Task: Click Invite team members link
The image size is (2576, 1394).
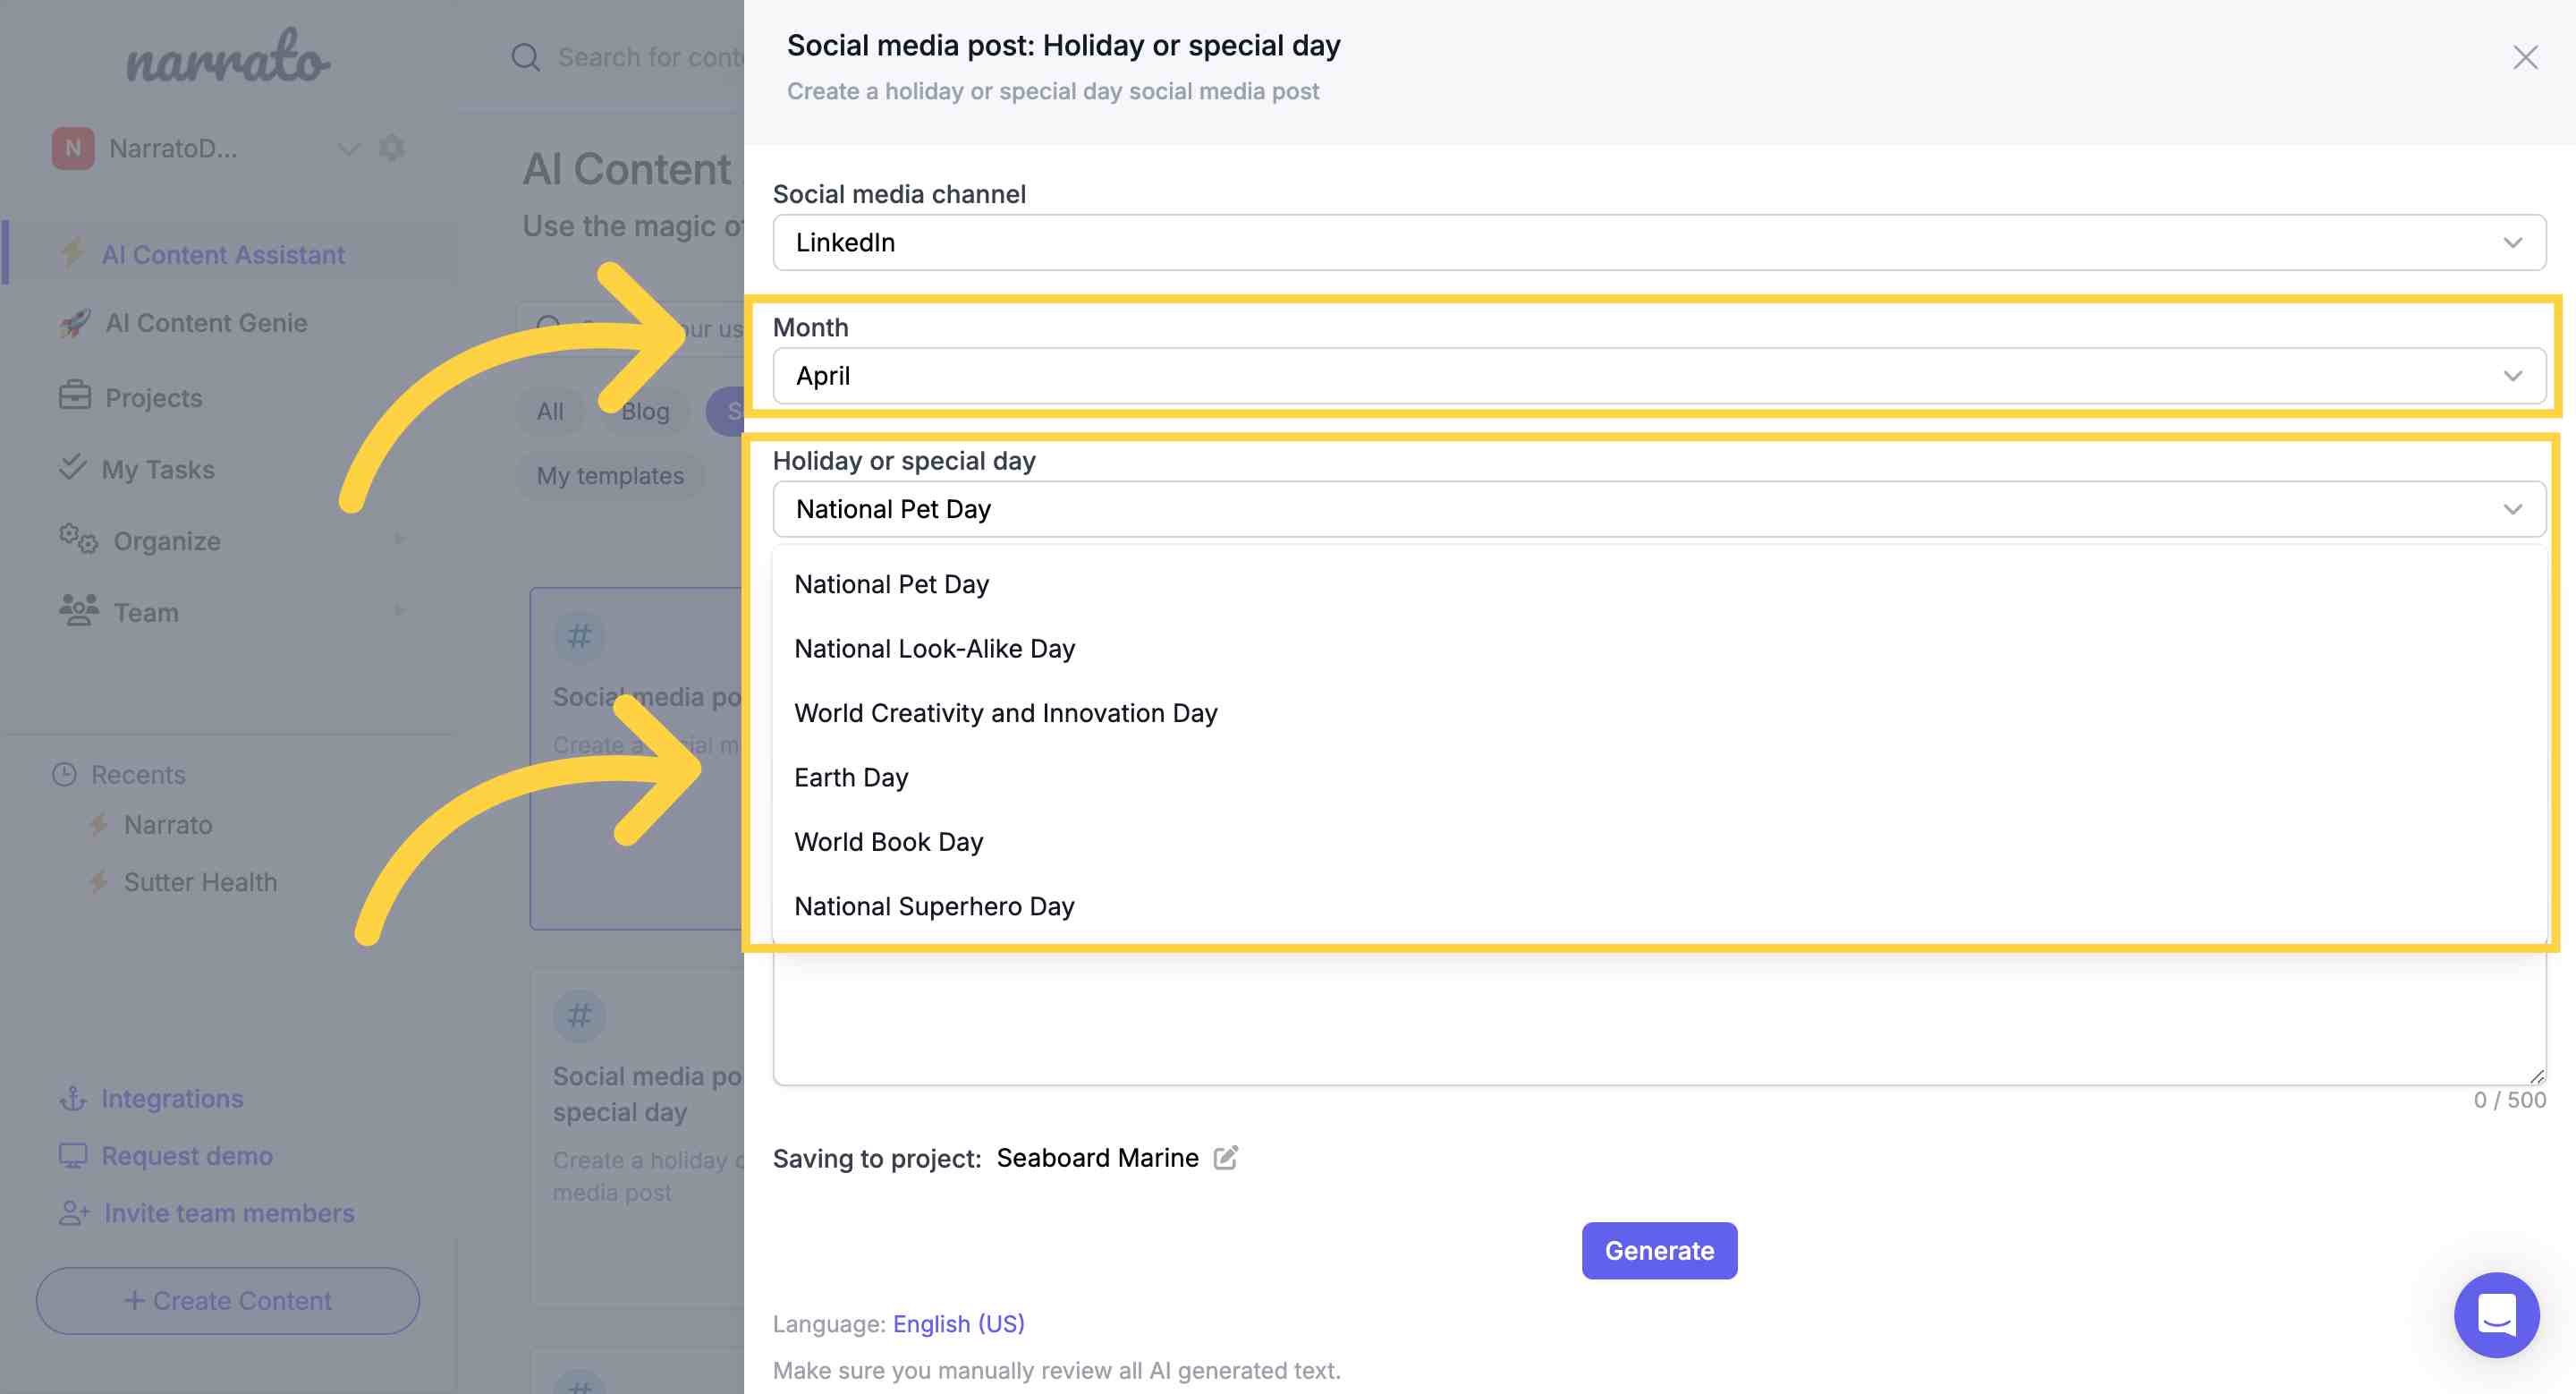Action: [229, 1212]
